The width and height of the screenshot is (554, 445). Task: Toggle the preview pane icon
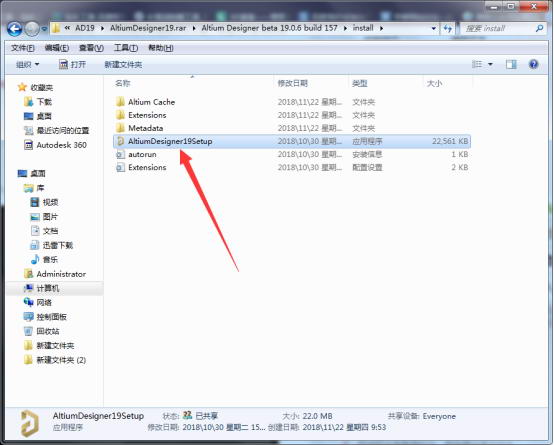click(x=511, y=64)
